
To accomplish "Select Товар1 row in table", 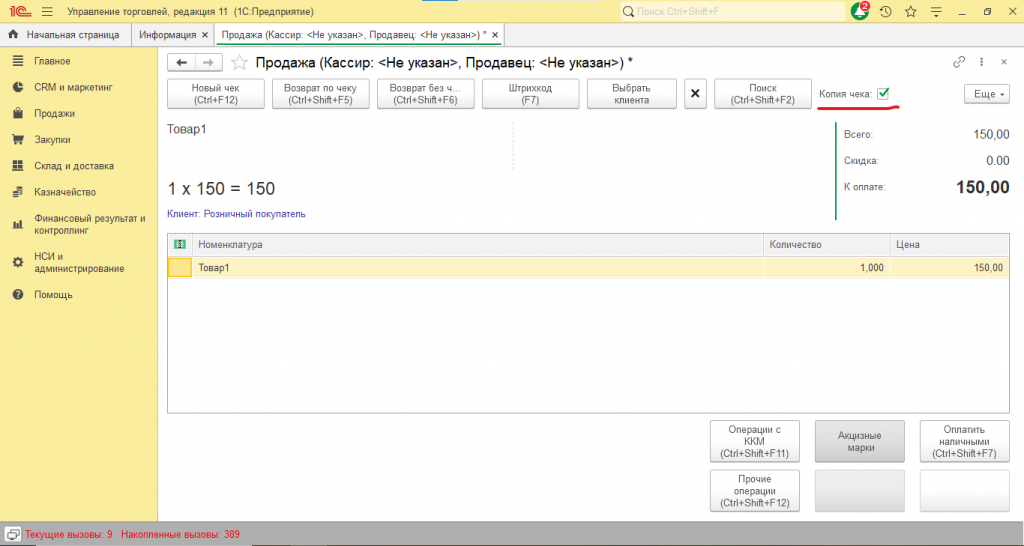I will tap(588, 268).
